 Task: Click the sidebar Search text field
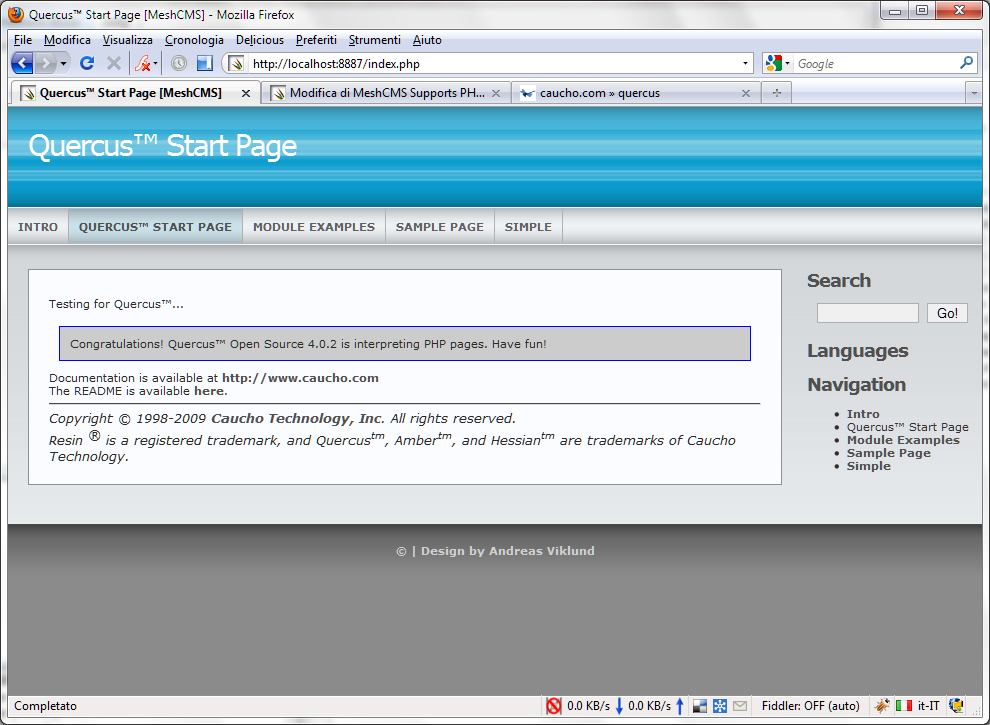867,313
